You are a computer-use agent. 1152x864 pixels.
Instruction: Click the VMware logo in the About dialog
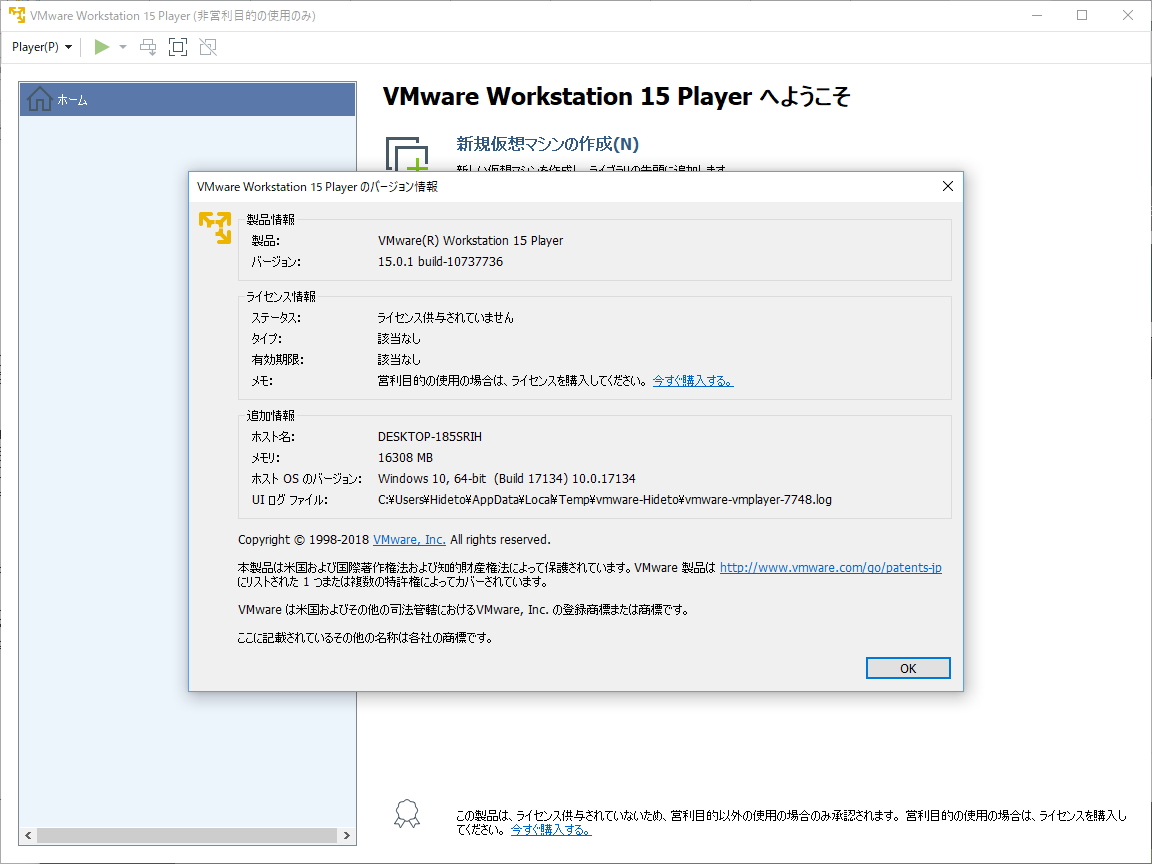tap(214, 228)
